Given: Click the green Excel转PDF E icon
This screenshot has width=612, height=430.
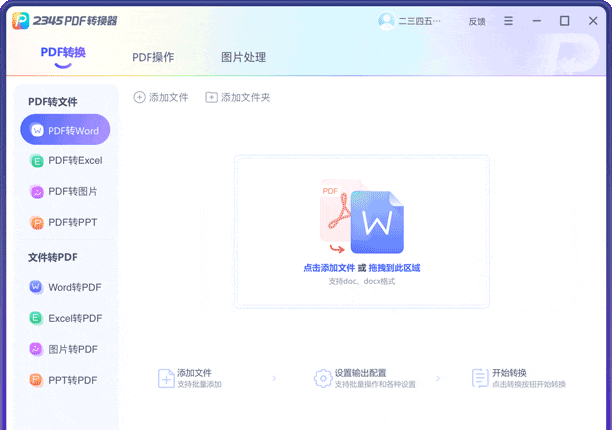Looking at the screenshot, I should pos(36,318).
